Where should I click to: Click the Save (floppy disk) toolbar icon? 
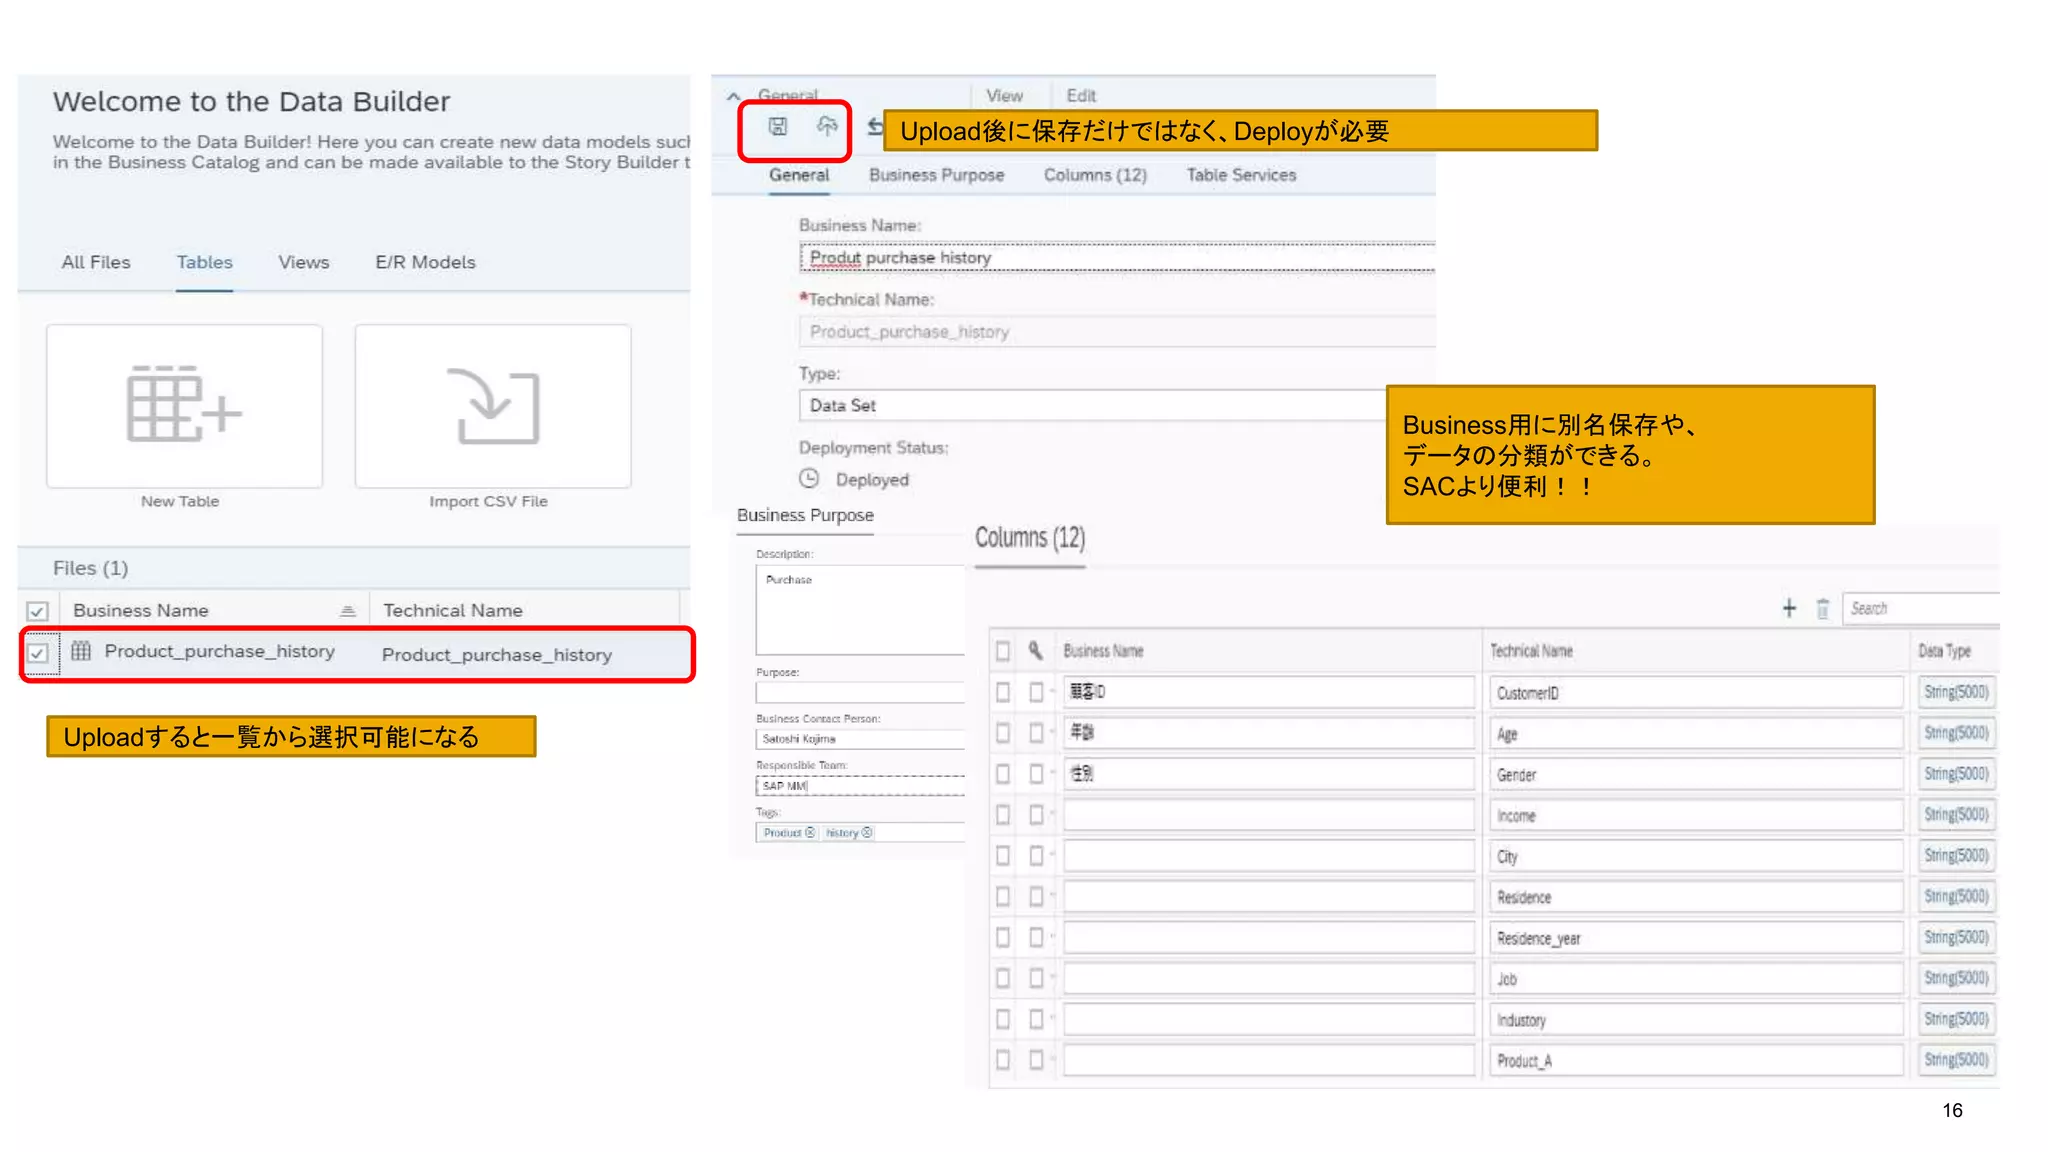coord(777,126)
